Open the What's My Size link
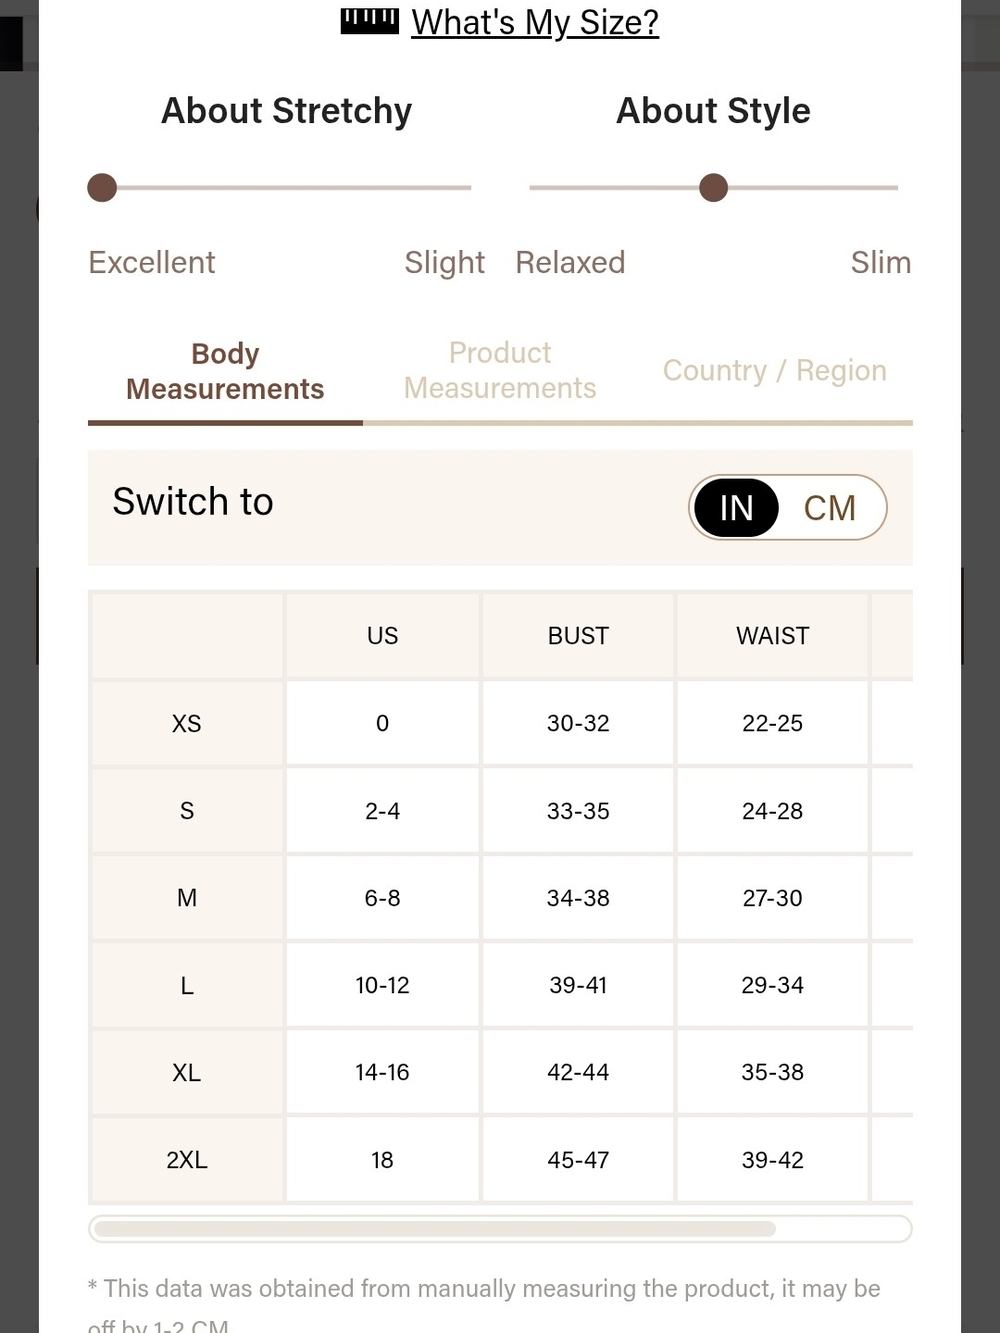 point(535,22)
